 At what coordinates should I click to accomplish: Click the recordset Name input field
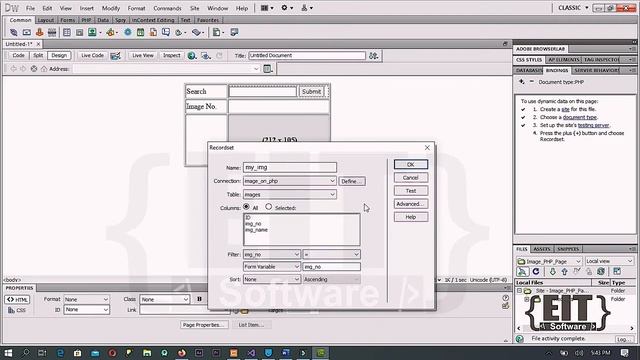point(289,167)
